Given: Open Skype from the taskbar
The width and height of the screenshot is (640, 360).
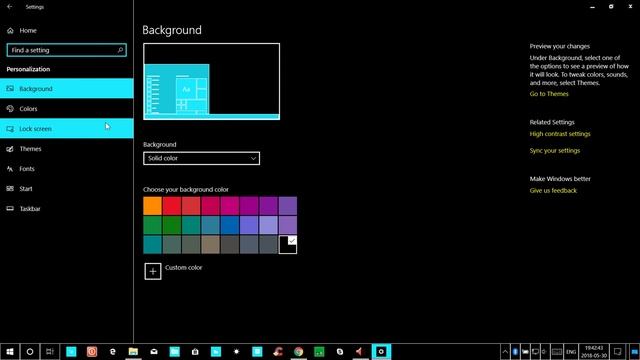Looking at the screenshot, I should coord(340,351).
